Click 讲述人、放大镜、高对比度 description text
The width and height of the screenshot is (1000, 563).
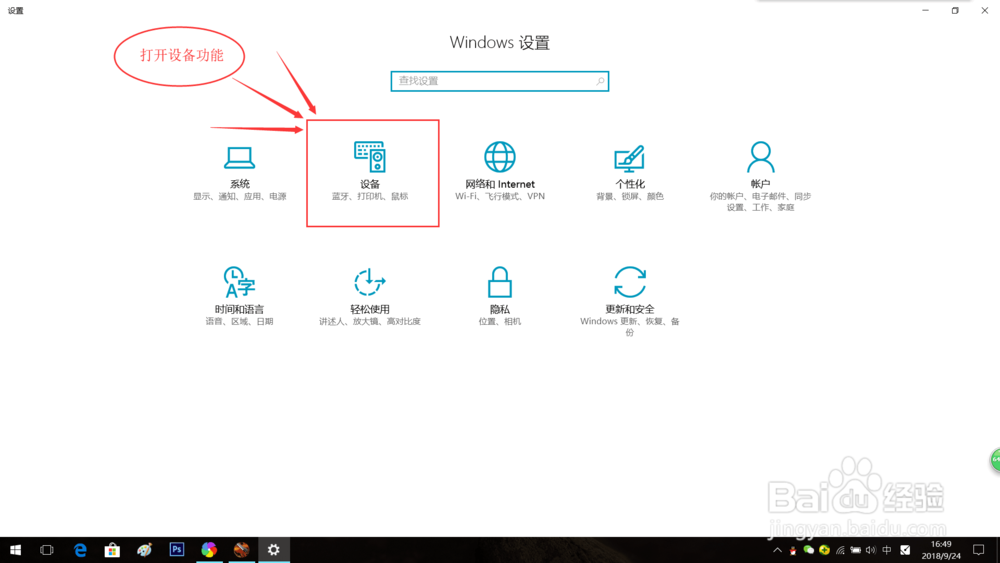[x=370, y=321]
